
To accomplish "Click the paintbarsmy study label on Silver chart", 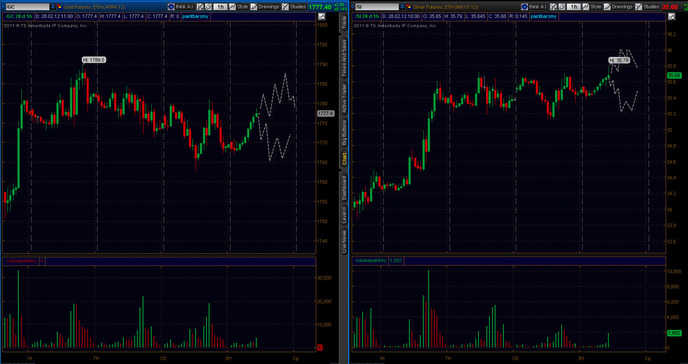I will (x=544, y=17).
